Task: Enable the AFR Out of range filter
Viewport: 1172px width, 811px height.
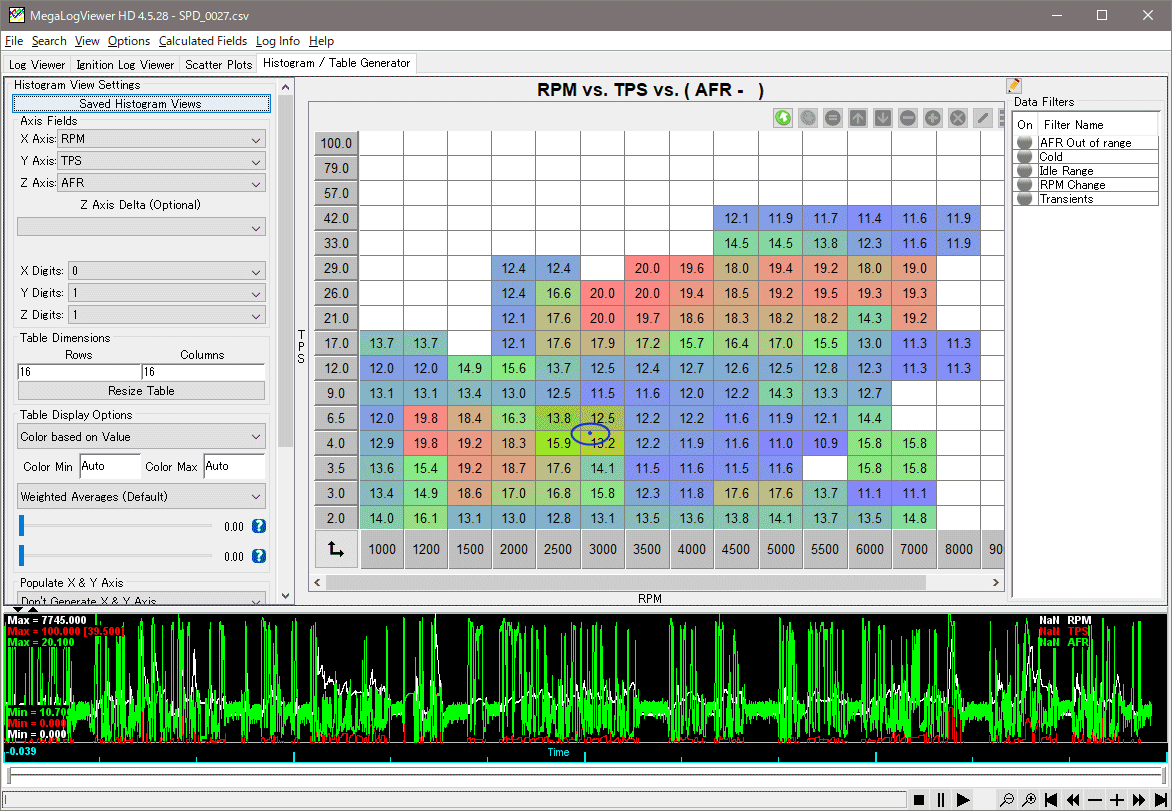Action: click(1024, 143)
